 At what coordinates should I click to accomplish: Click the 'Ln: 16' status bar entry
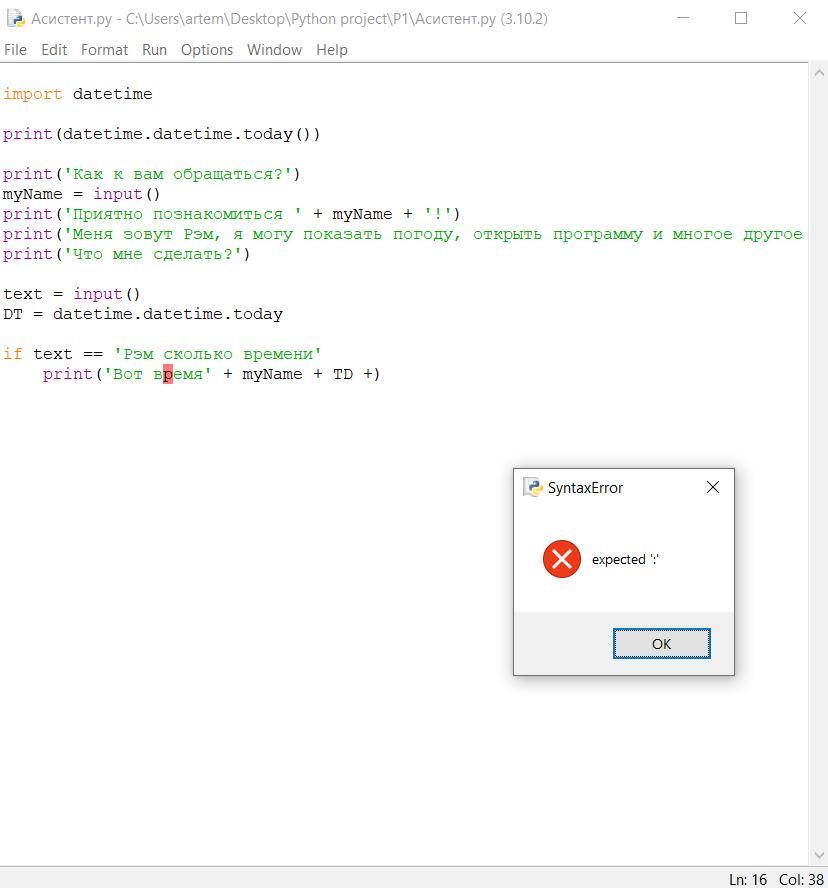coord(748,880)
